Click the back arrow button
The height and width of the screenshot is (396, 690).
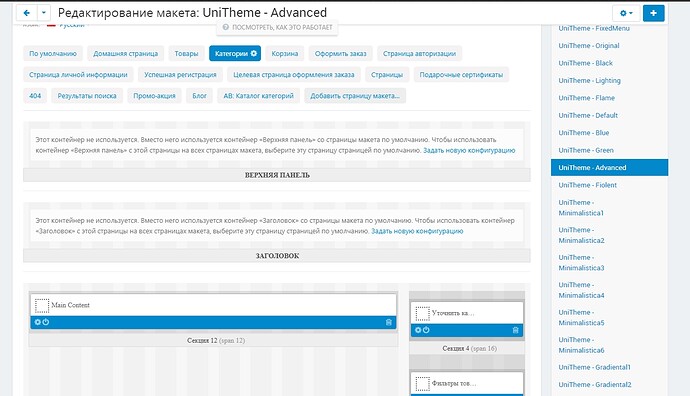(26, 13)
